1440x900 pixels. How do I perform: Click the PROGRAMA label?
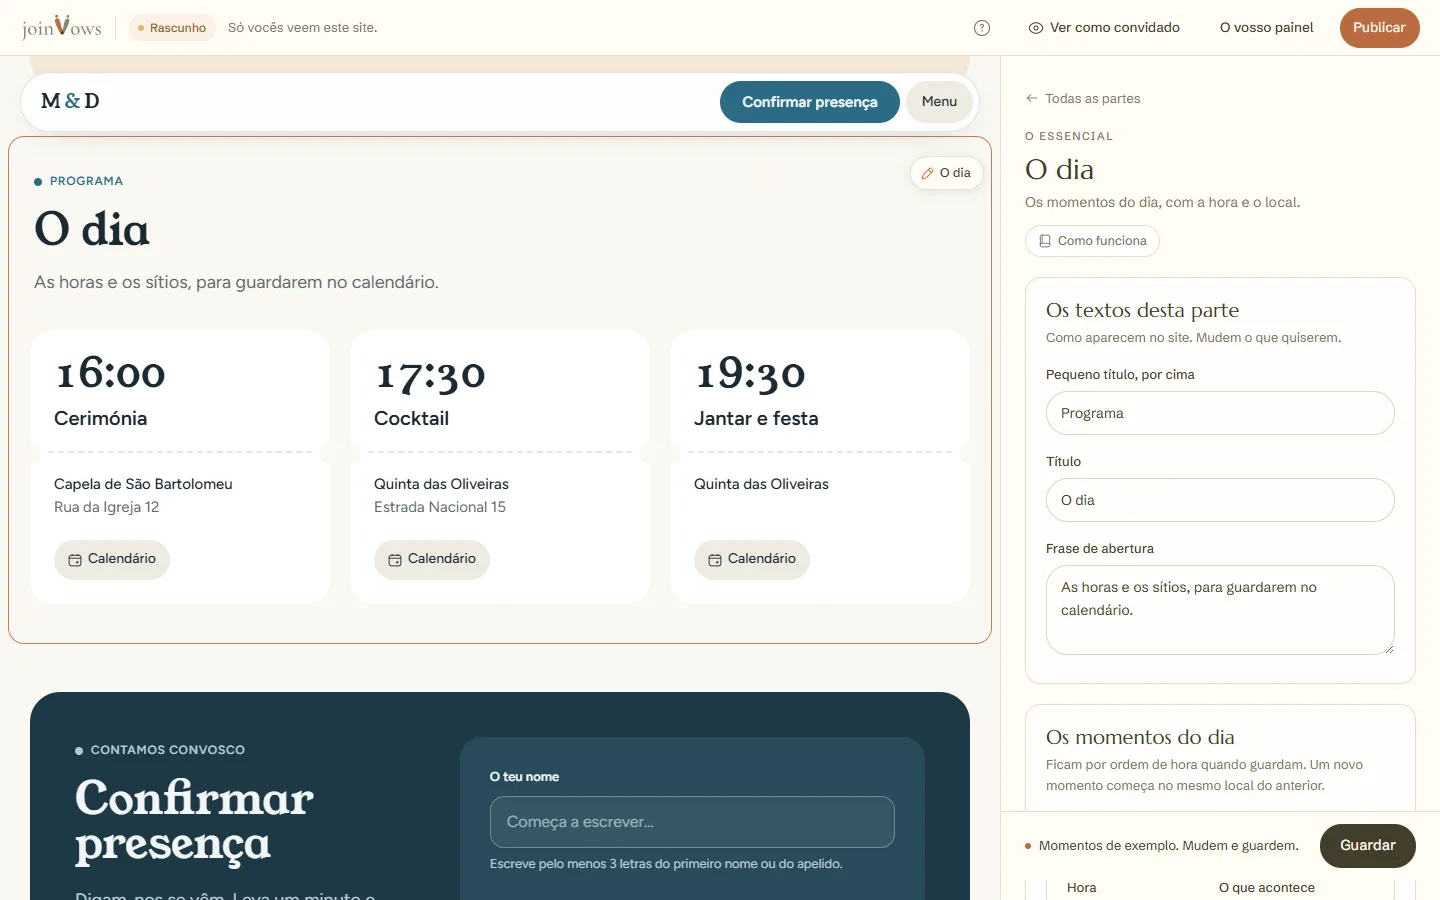pyautogui.click(x=86, y=181)
